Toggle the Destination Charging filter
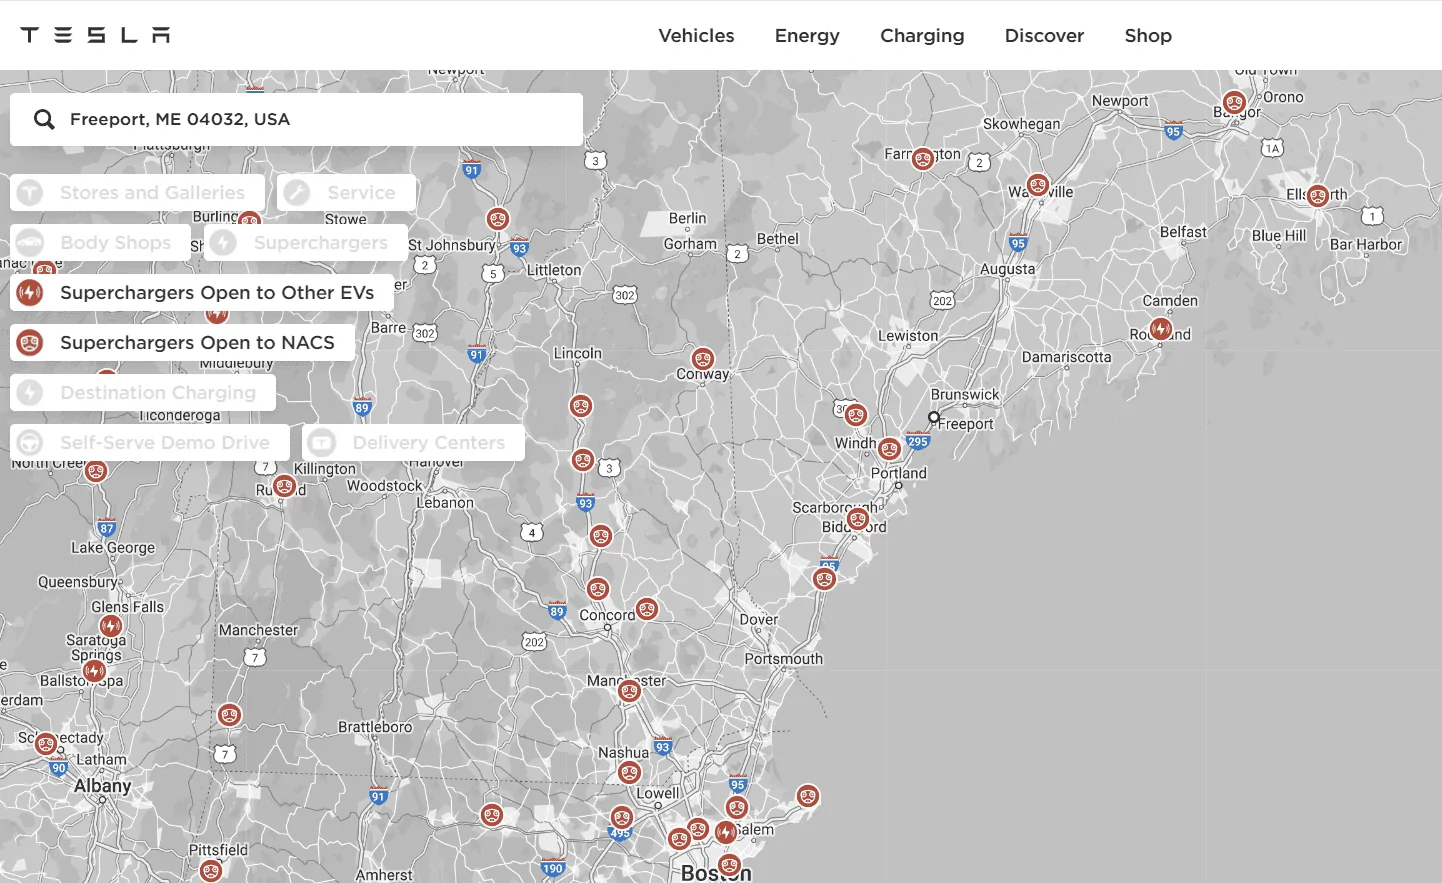Viewport: 1442px width, 883px height. tap(143, 393)
